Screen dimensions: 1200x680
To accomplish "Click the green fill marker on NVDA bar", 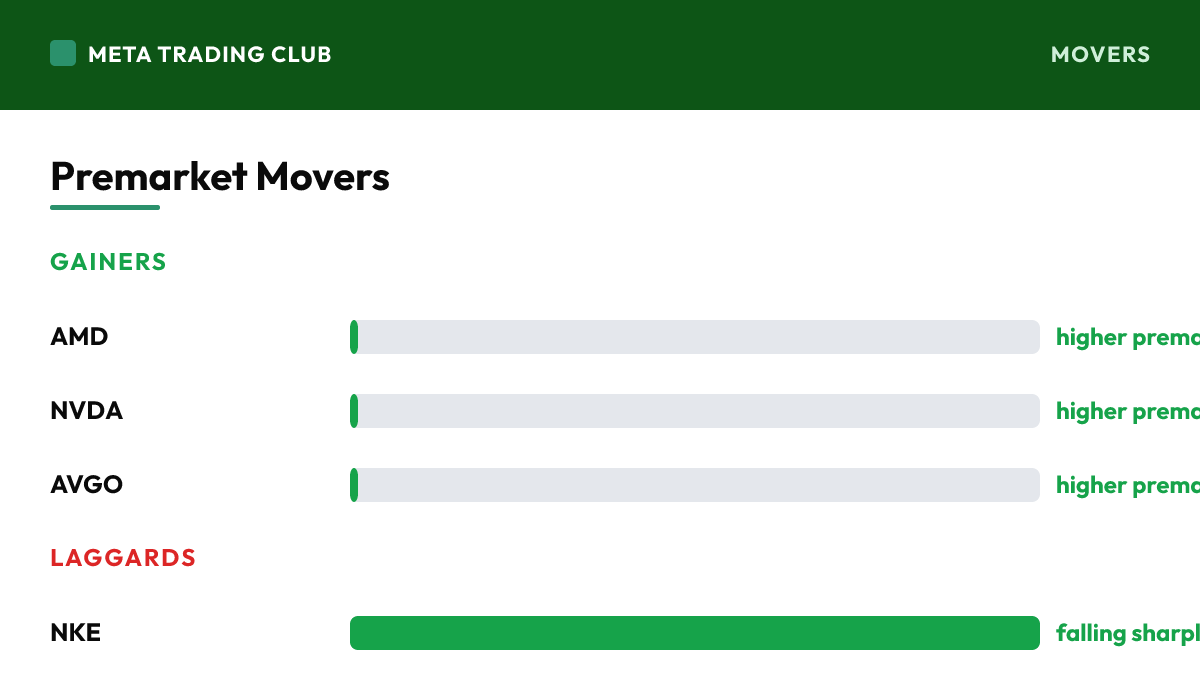I will coord(354,411).
